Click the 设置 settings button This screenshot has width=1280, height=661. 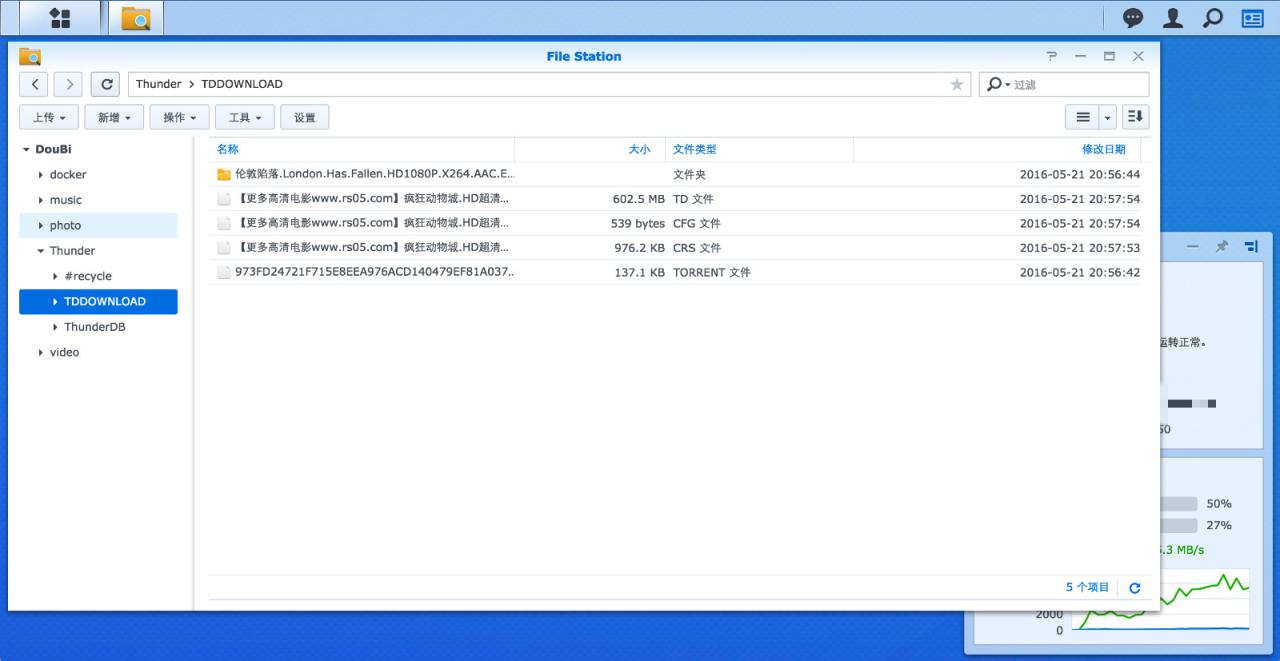[x=305, y=118]
